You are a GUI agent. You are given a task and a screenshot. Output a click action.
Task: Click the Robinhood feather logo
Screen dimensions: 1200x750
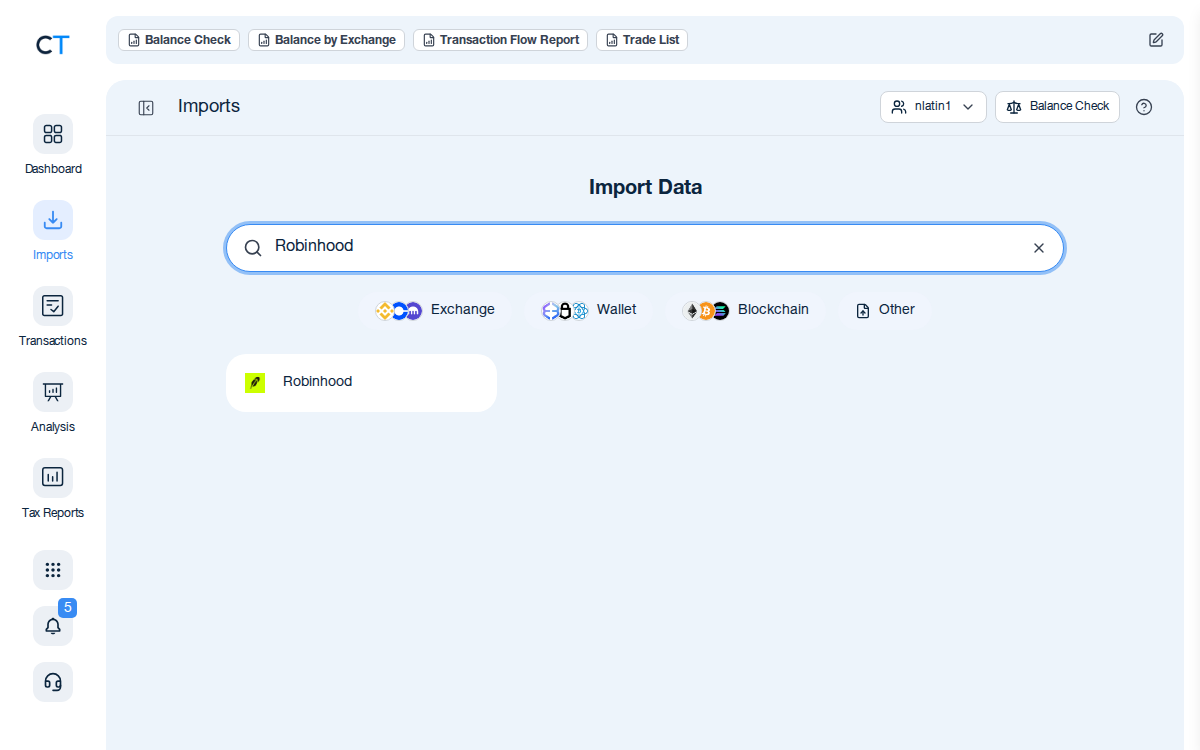[x=255, y=383]
